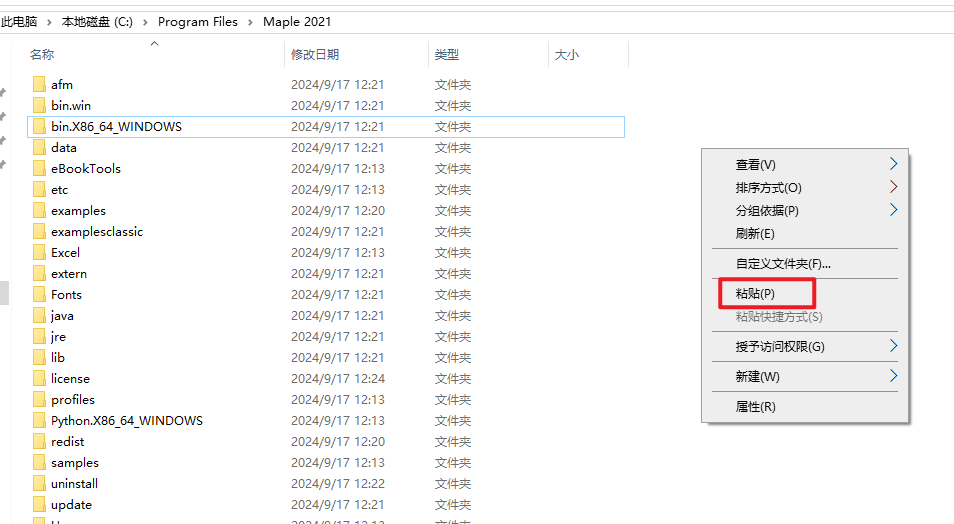Image resolution: width=954 pixels, height=524 pixels.
Task: Choose 排序方式(O) in the context menu
Action: [x=805, y=187]
